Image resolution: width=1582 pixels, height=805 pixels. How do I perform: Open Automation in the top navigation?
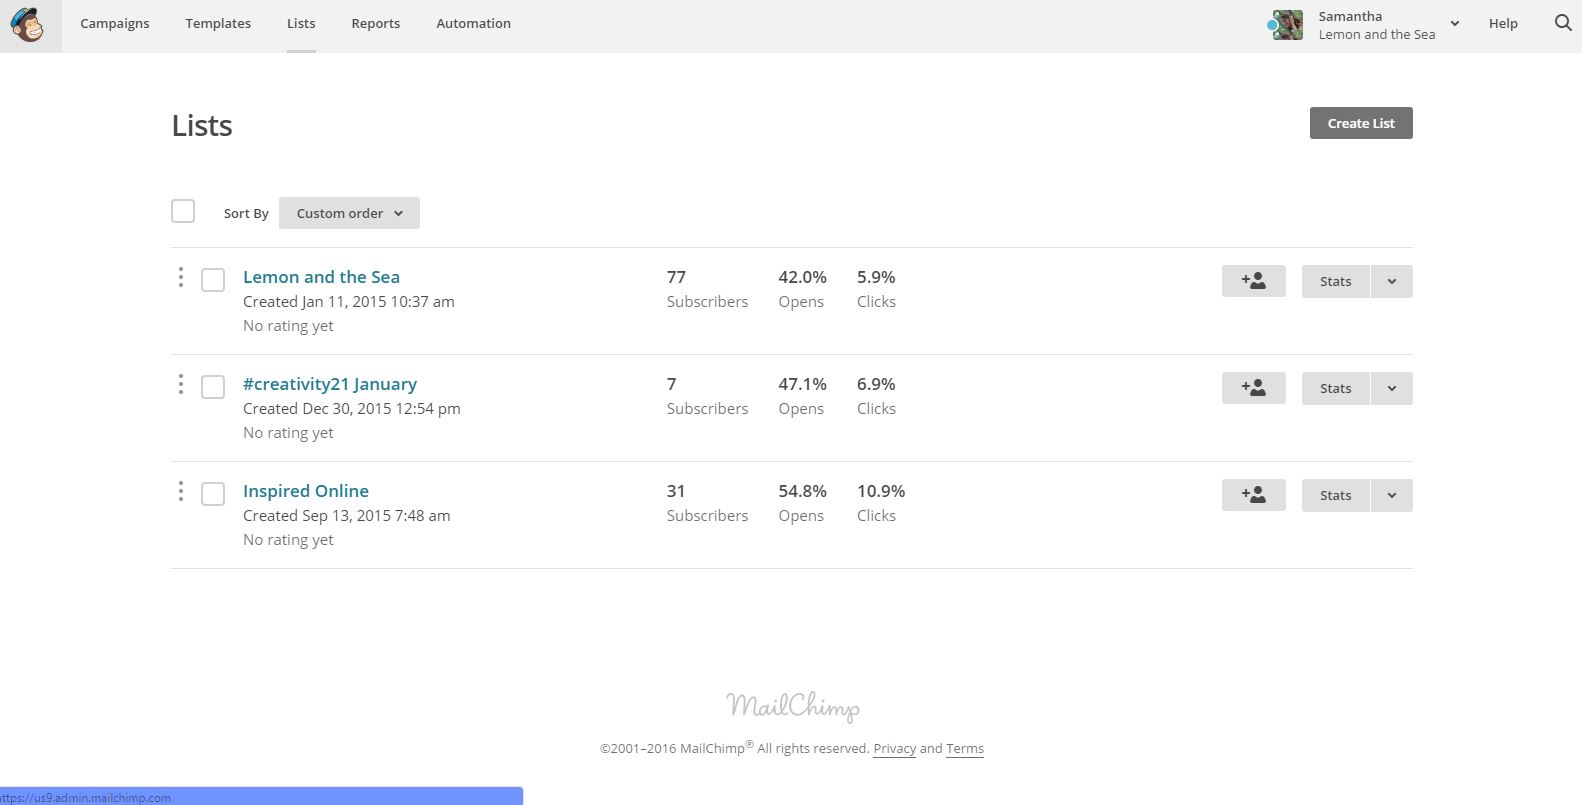click(x=473, y=23)
